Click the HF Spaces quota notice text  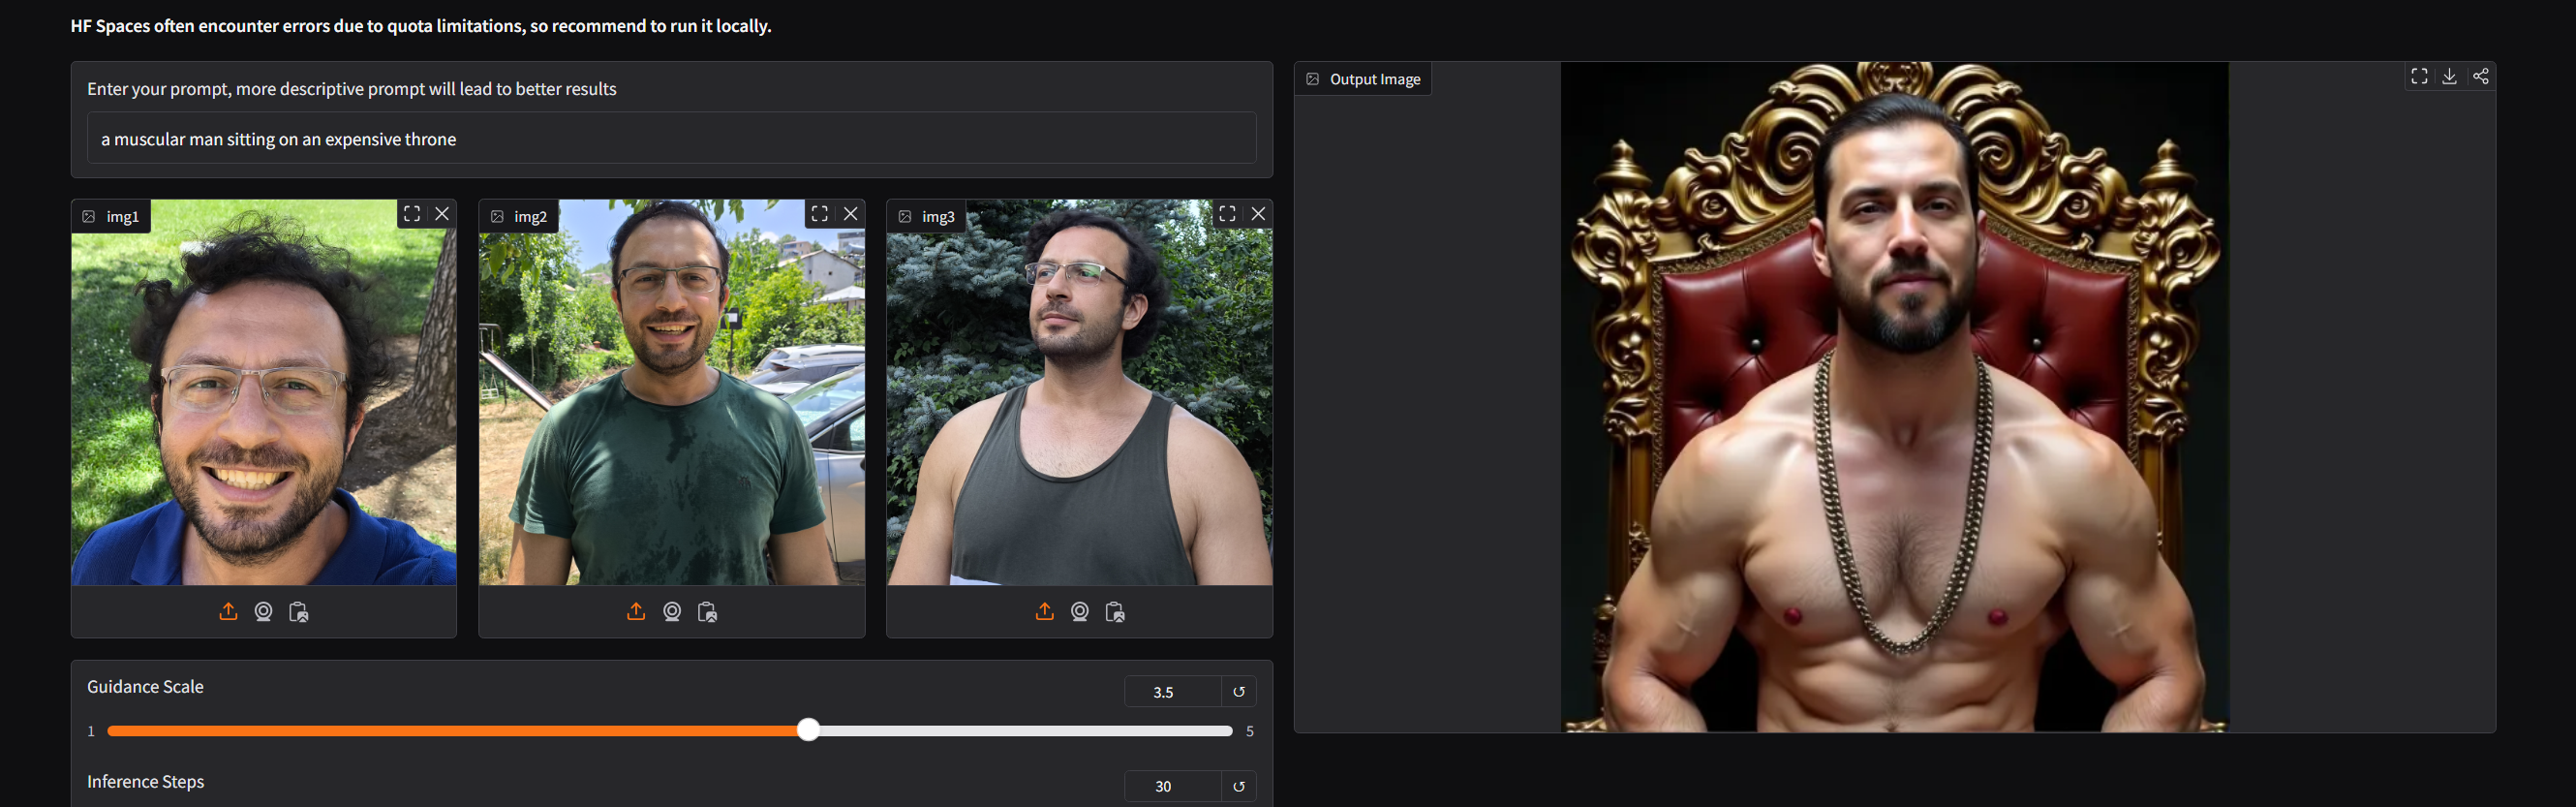tap(421, 26)
